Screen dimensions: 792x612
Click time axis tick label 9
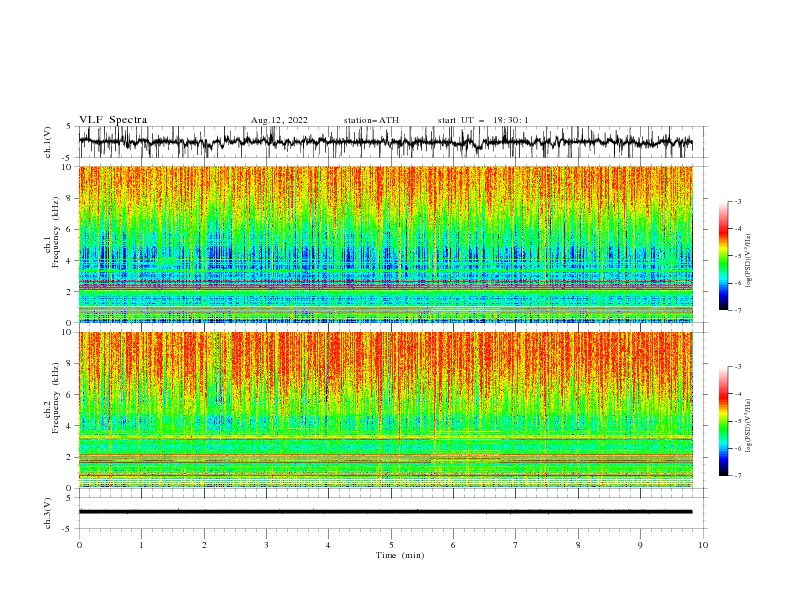tap(640, 545)
